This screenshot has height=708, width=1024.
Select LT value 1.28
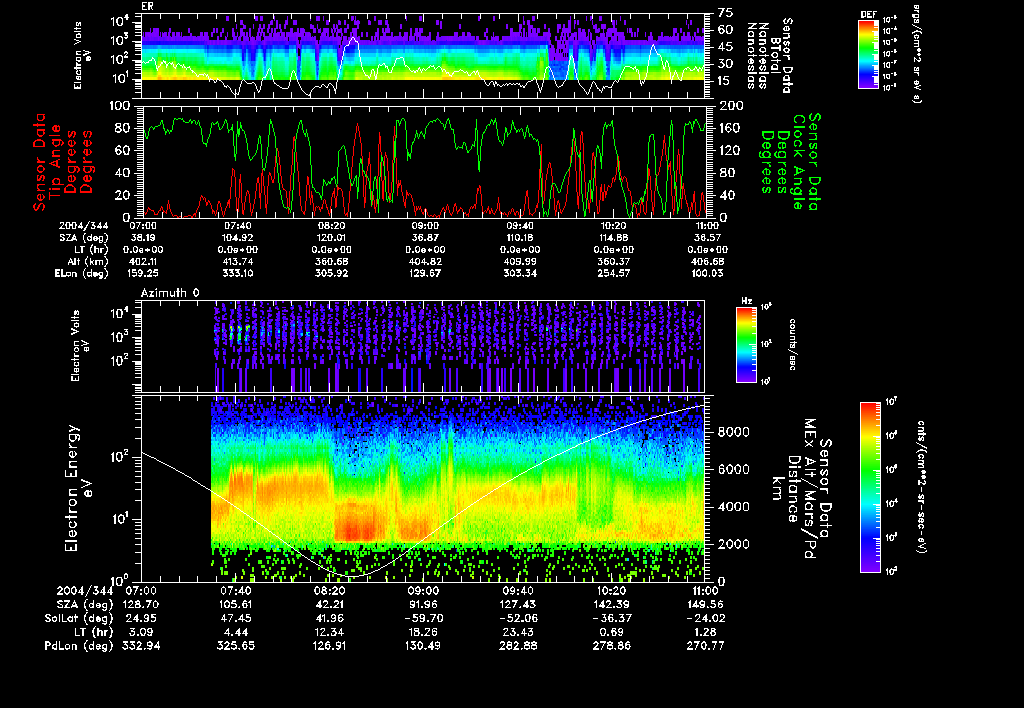tap(705, 632)
